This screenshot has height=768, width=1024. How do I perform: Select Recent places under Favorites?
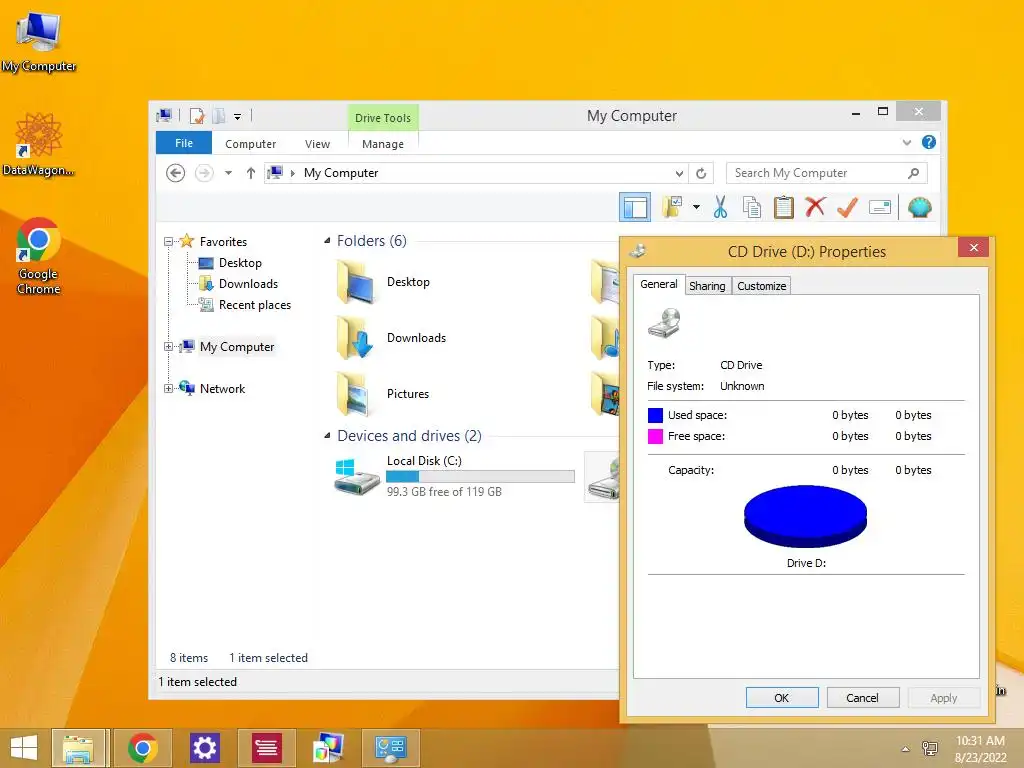click(x=245, y=305)
